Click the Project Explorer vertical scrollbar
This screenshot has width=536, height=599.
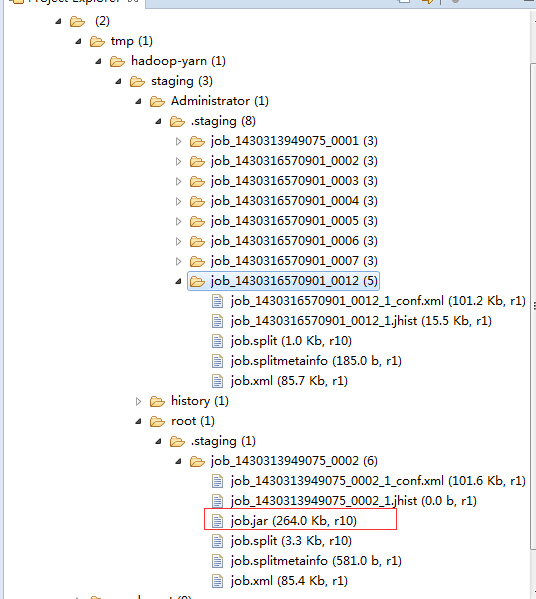(x=533, y=306)
